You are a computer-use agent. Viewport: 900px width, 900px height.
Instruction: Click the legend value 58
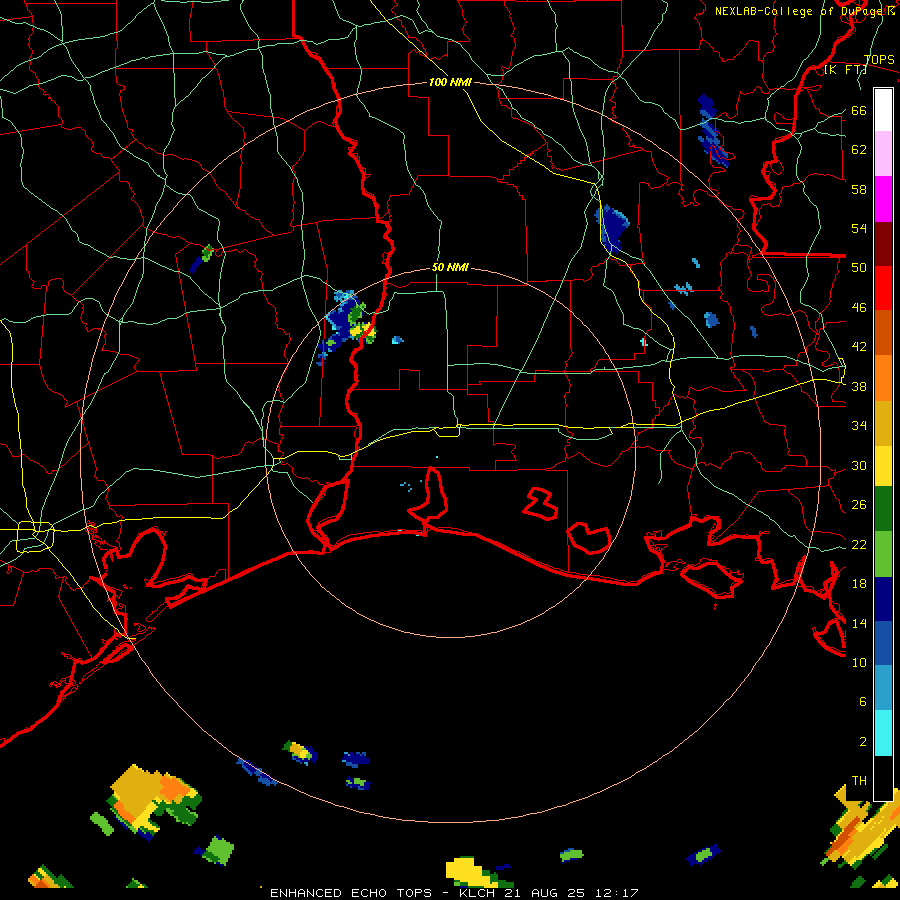pyautogui.click(x=859, y=189)
